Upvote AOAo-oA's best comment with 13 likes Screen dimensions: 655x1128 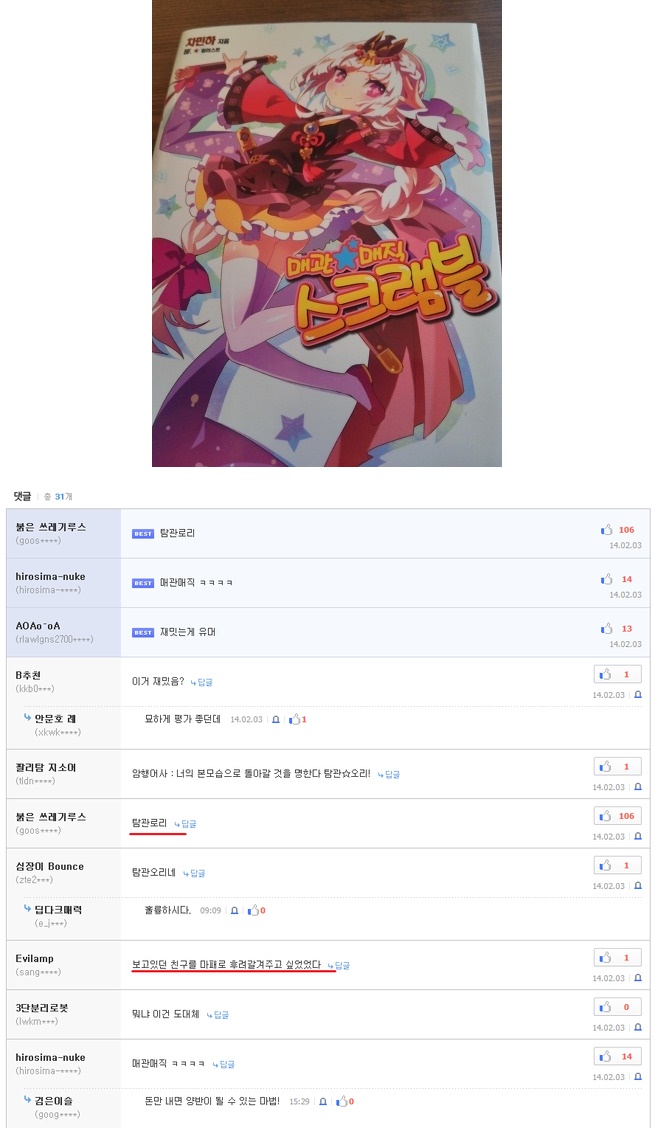click(x=607, y=629)
